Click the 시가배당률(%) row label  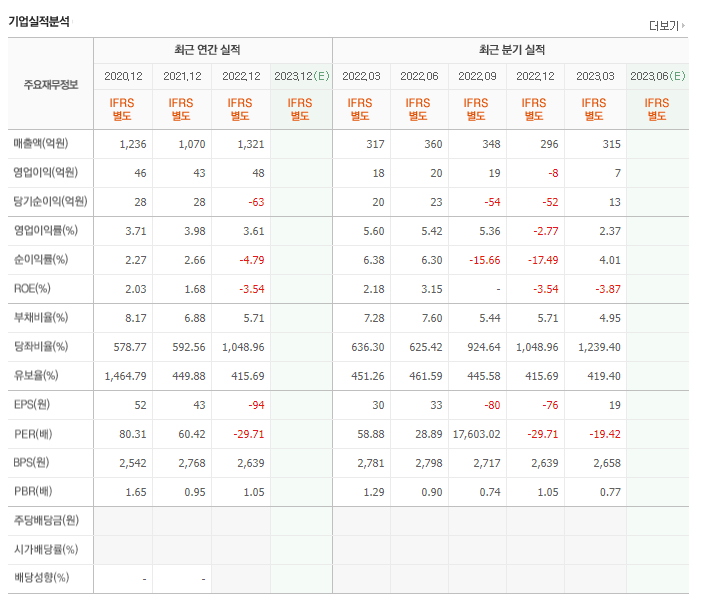tap(46, 549)
